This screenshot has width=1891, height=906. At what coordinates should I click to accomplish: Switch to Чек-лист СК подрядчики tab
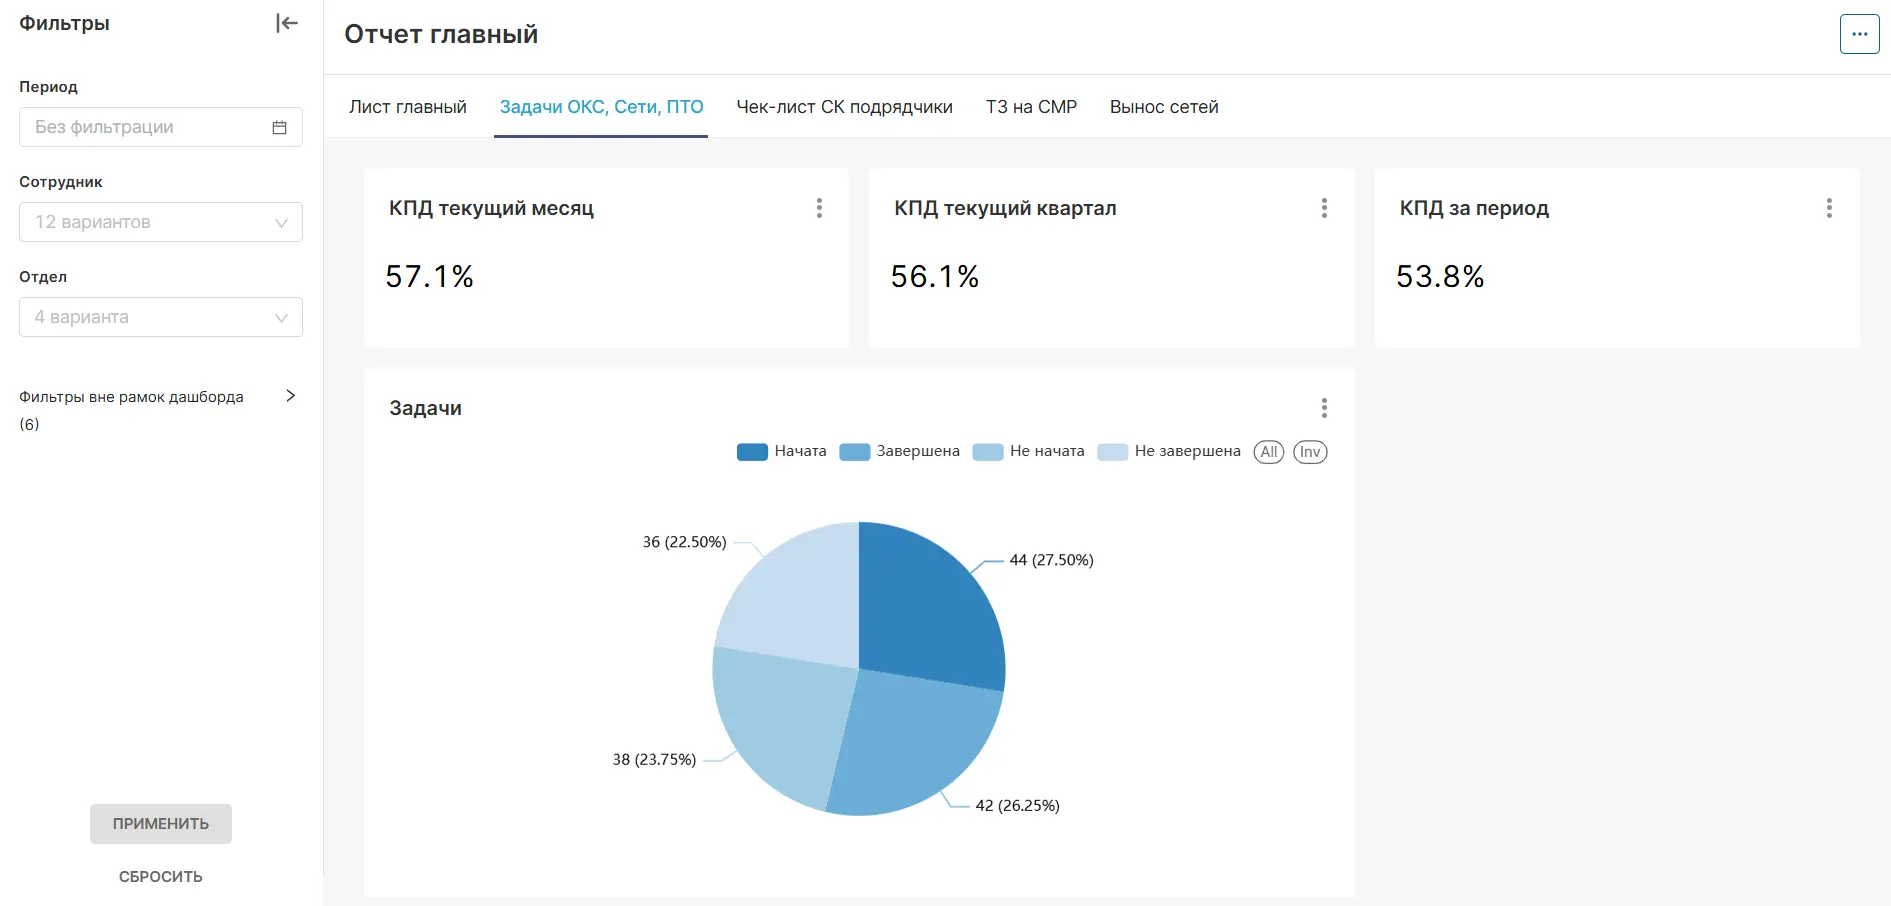pyautogui.click(x=845, y=107)
